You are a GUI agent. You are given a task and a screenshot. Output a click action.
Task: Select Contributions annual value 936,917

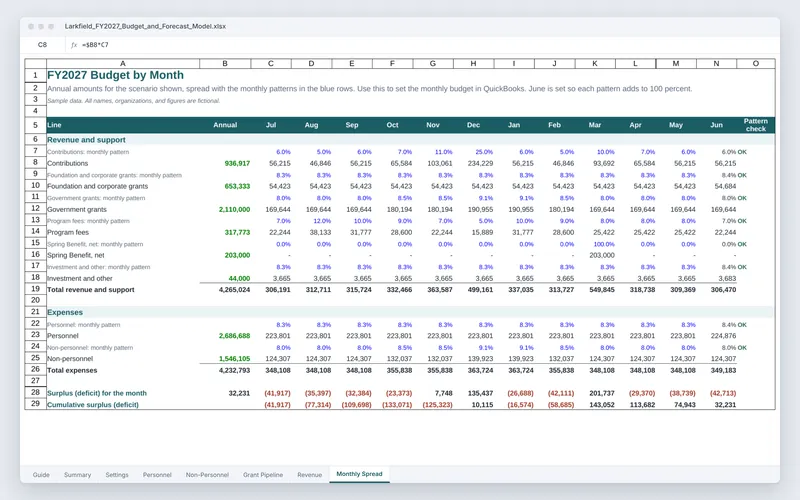pyautogui.click(x=237, y=163)
